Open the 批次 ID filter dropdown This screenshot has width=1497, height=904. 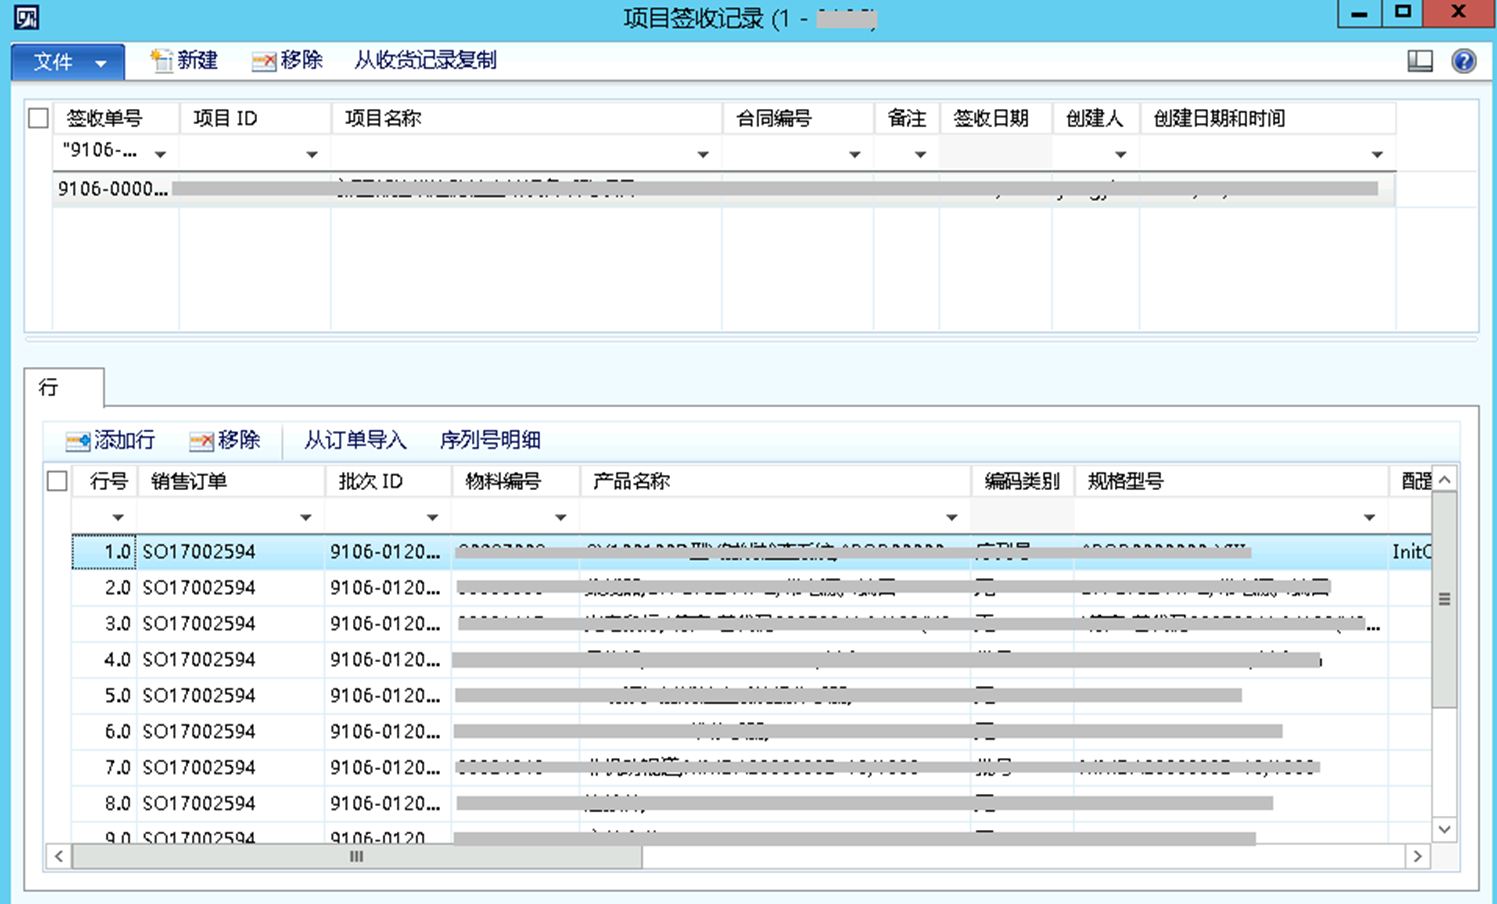[x=432, y=518]
